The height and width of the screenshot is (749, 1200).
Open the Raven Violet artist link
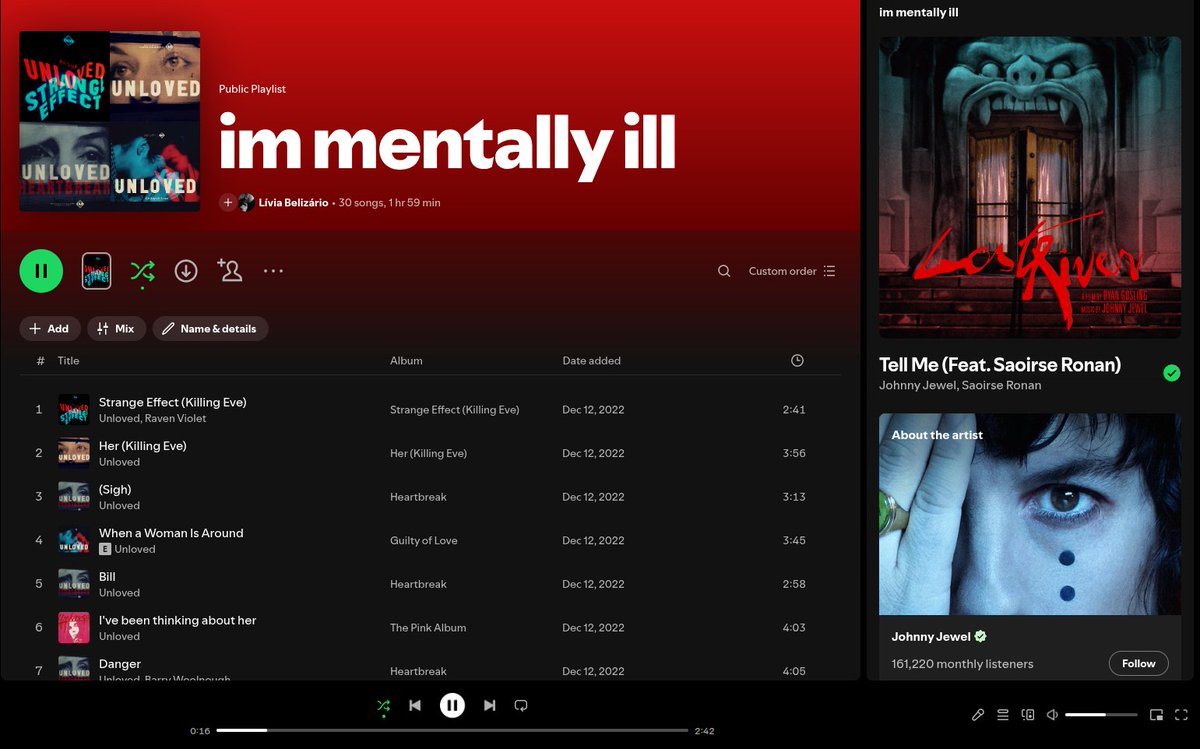click(176, 418)
